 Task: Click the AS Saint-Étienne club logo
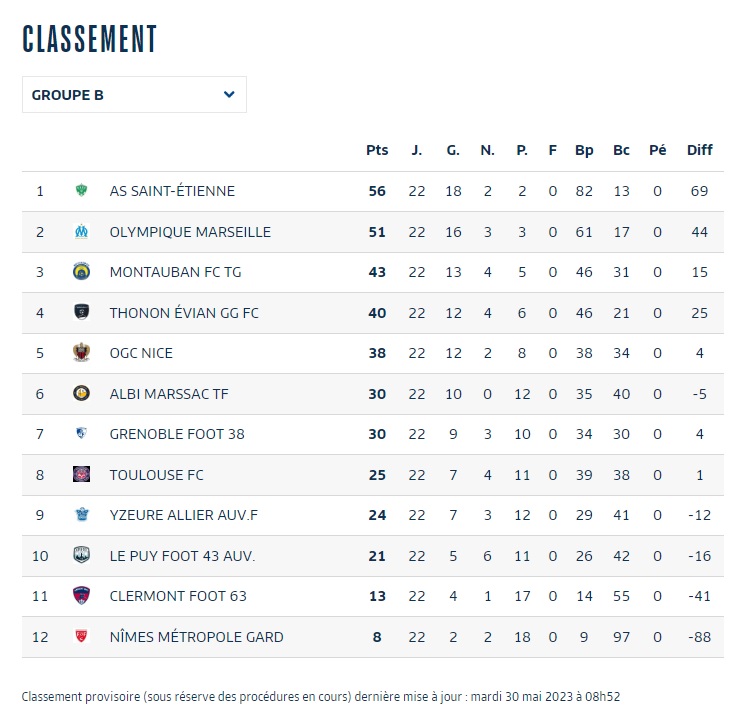coord(81,191)
